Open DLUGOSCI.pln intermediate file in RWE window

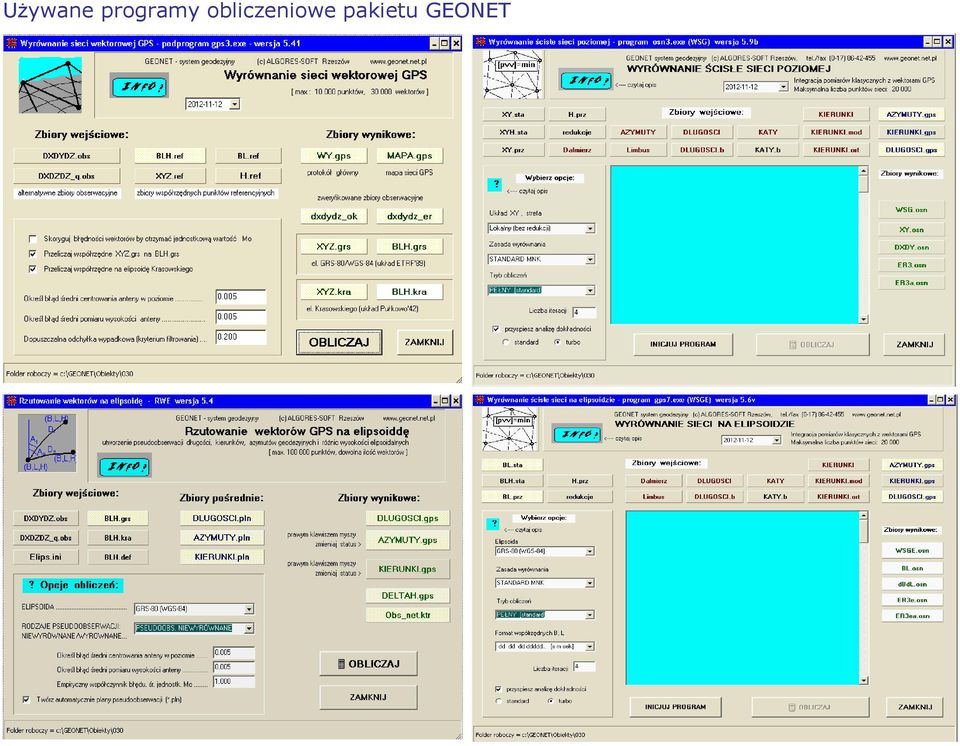coord(222,518)
